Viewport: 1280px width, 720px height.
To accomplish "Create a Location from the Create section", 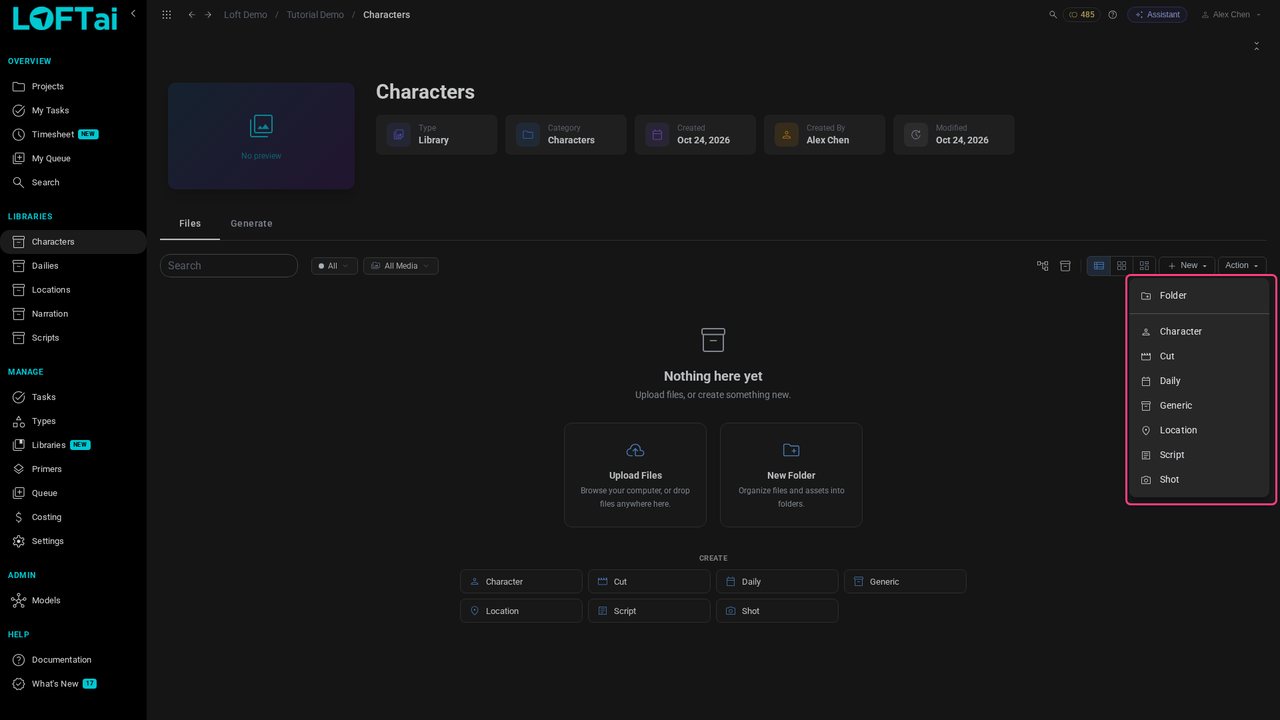I will [521, 611].
